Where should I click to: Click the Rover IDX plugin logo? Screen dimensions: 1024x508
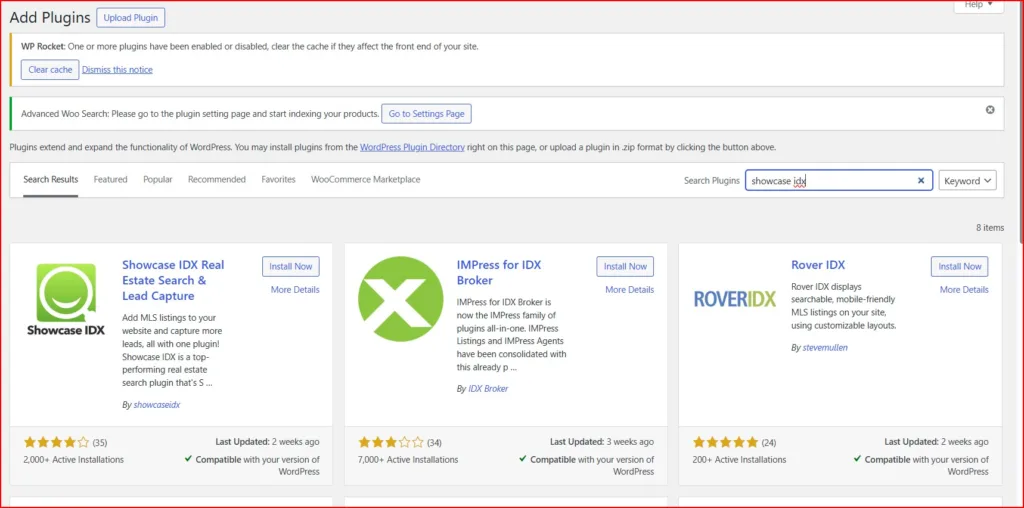(735, 299)
